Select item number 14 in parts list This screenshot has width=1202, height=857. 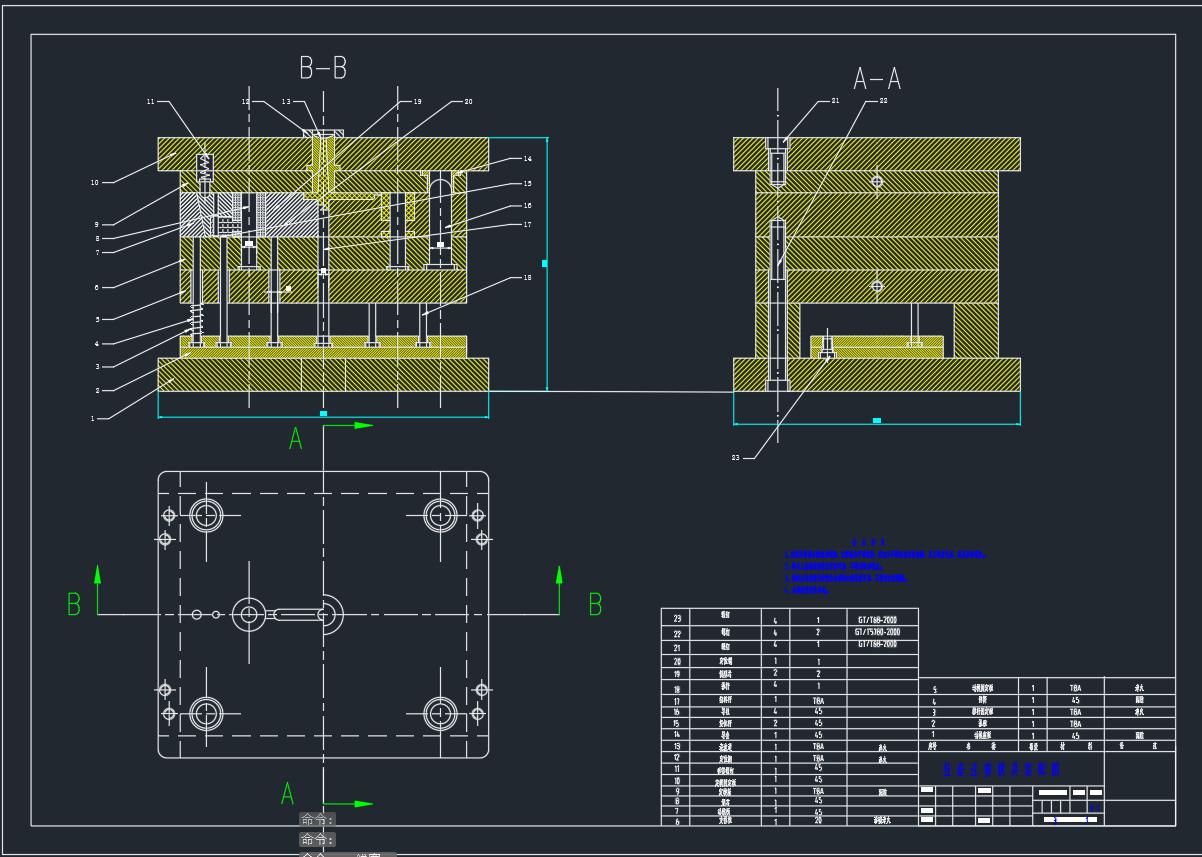tap(678, 735)
